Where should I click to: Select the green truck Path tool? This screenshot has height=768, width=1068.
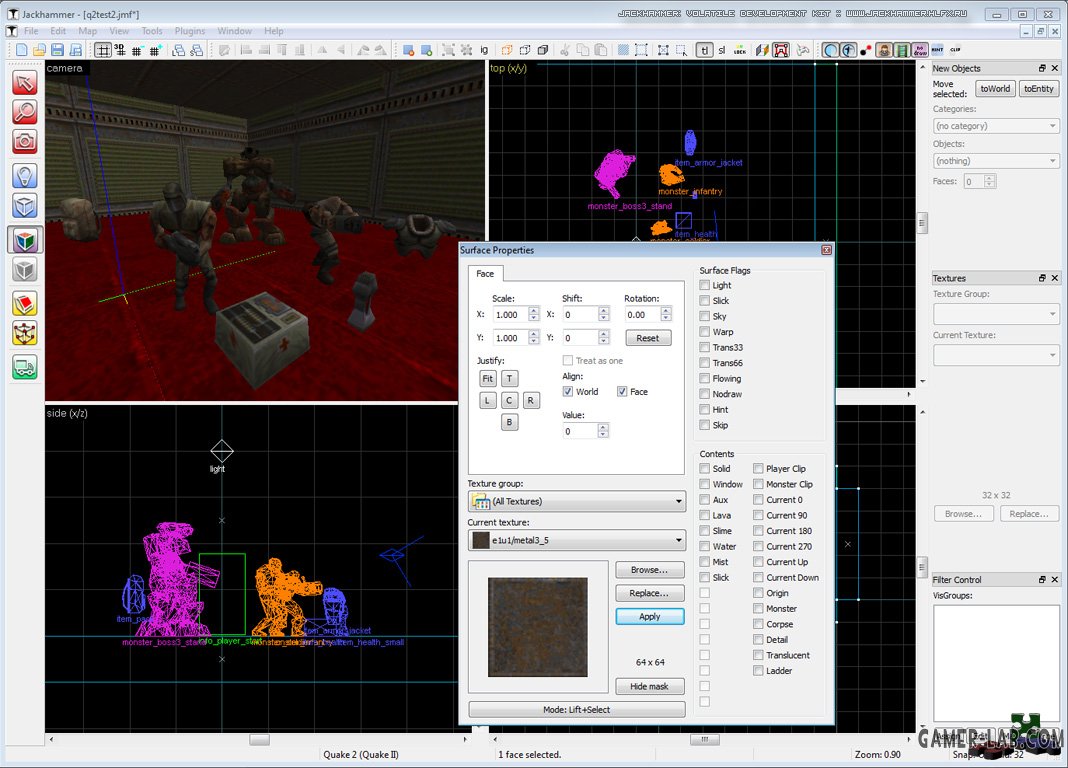click(25, 368)
